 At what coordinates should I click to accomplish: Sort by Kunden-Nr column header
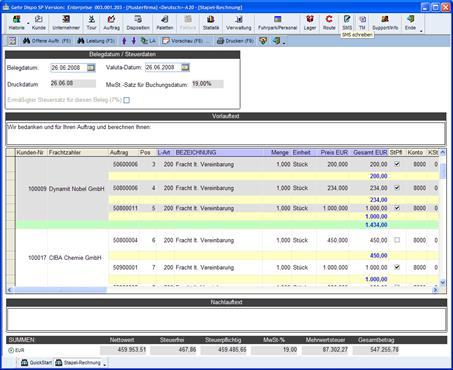(x=31, y=153)
